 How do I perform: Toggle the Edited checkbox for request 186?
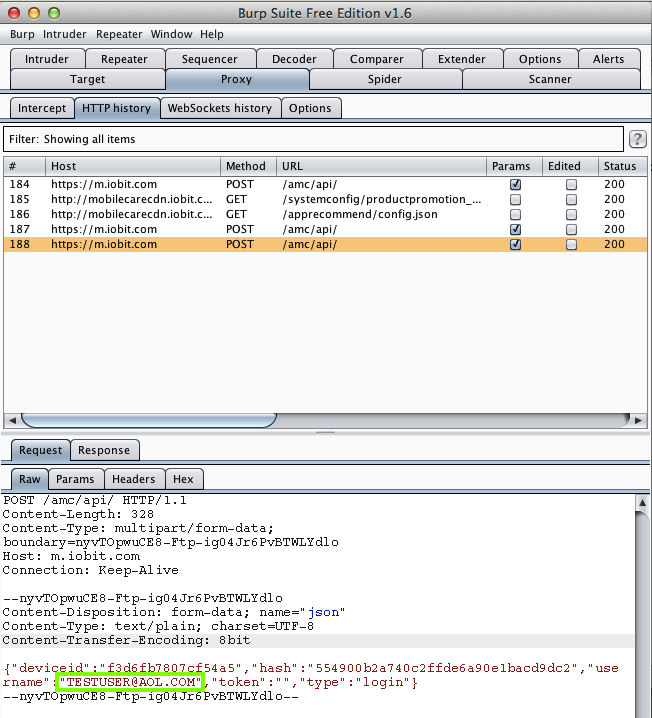(x=571, y=215)
